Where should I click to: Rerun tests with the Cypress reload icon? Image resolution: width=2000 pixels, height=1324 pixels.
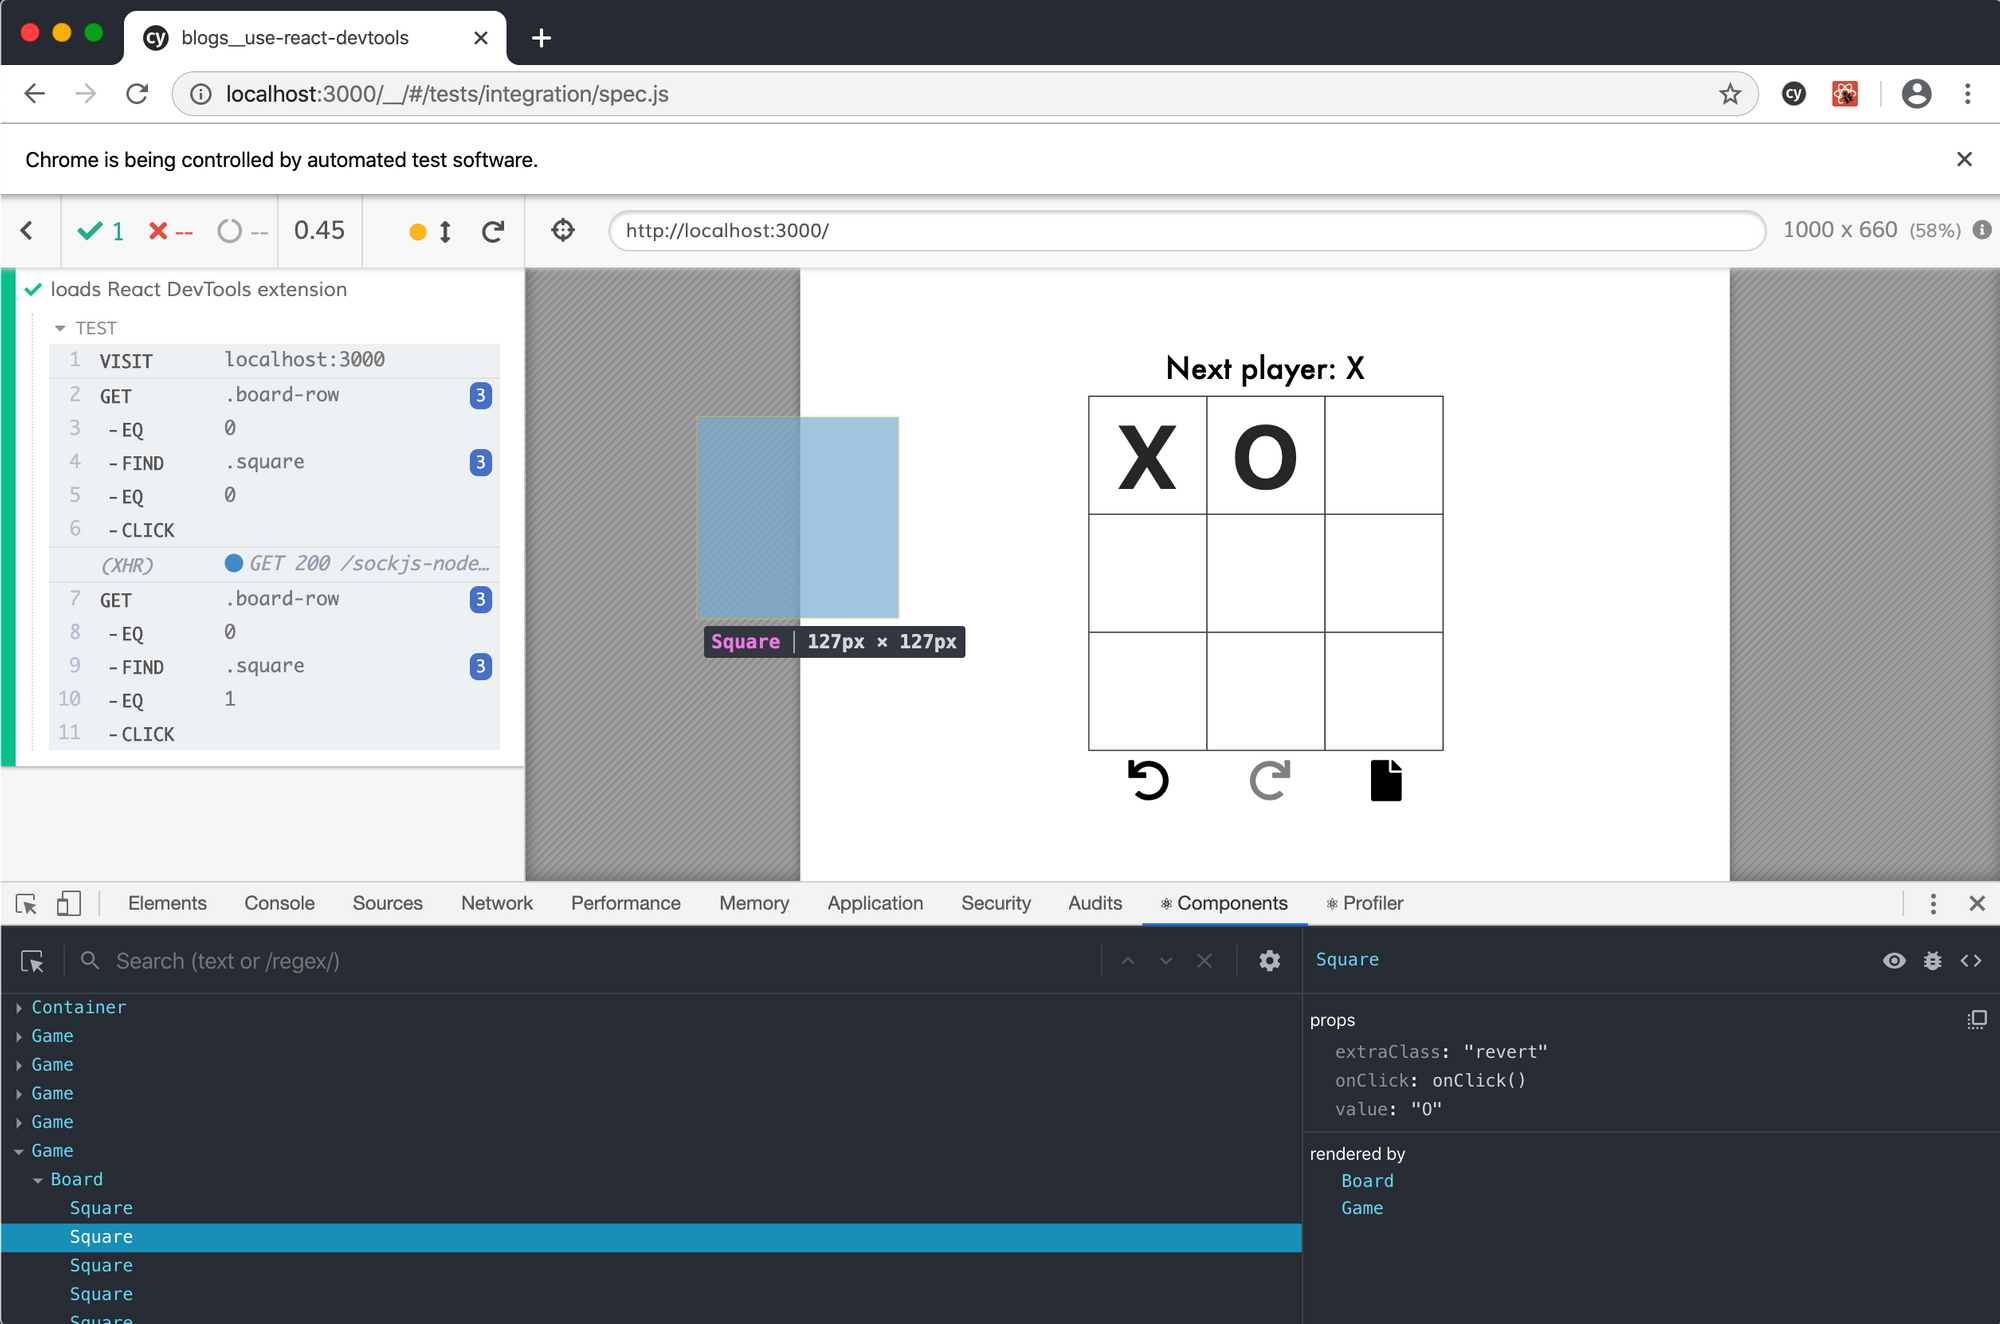493,231
